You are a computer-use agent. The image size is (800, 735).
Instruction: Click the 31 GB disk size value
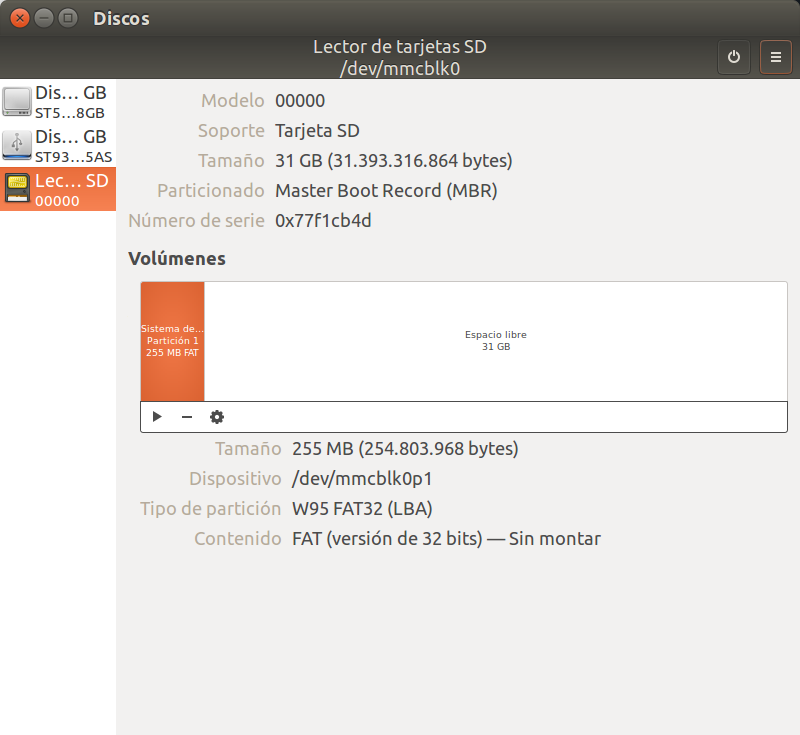click(394, 161)
